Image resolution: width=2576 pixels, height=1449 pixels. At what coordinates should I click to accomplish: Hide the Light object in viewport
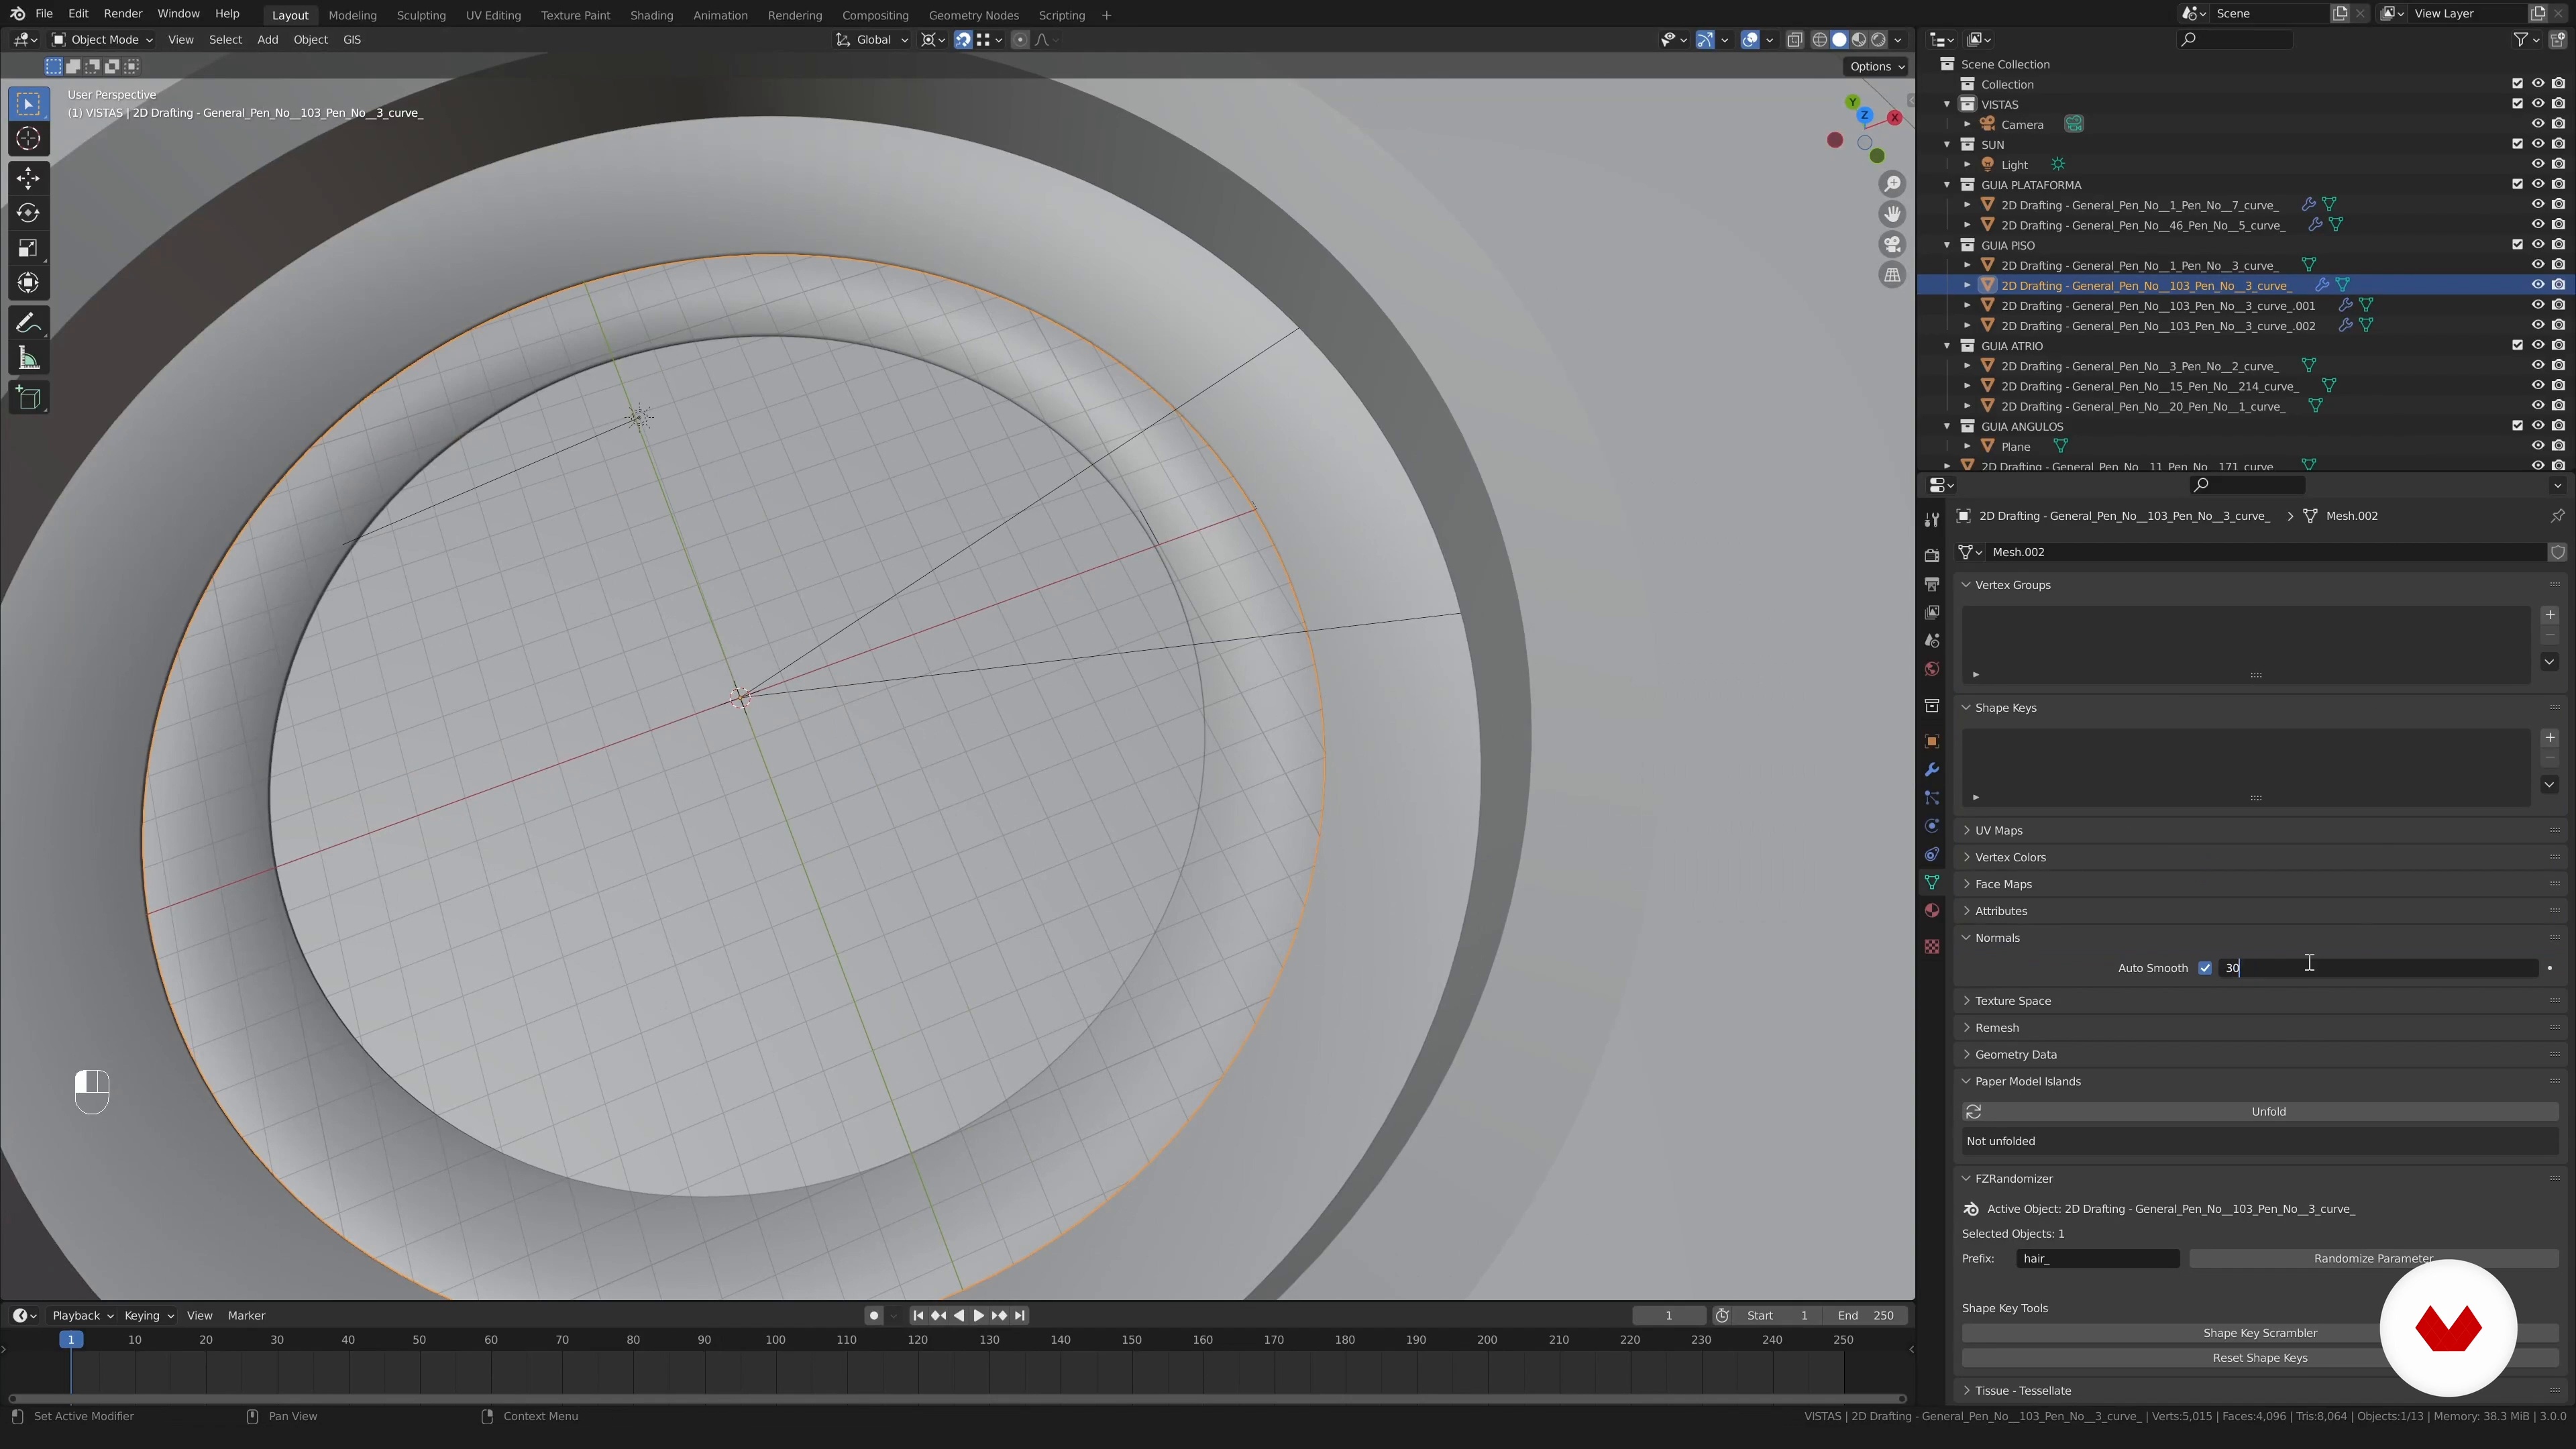click(2537, 164)
